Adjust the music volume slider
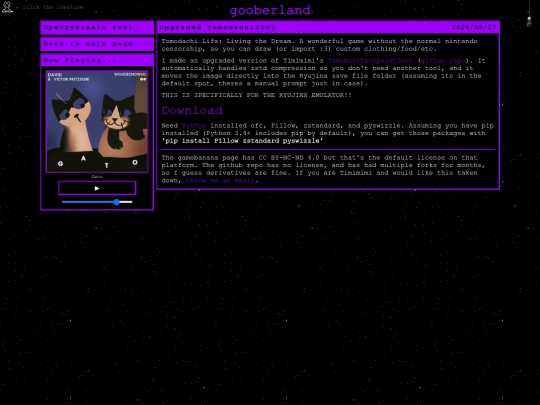Screen dimensions: 540x405 (x=97, y=202)
